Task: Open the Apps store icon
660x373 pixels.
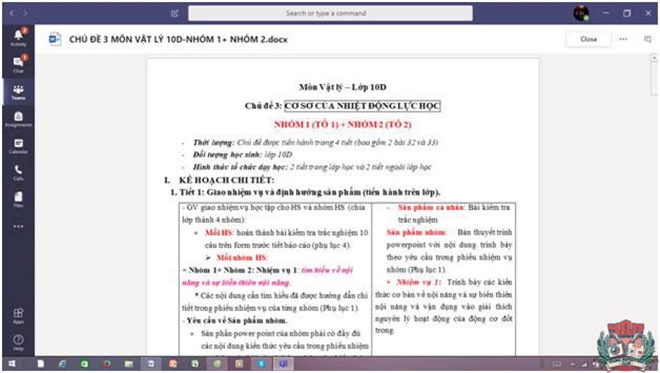Action: [x=19, y=315]
